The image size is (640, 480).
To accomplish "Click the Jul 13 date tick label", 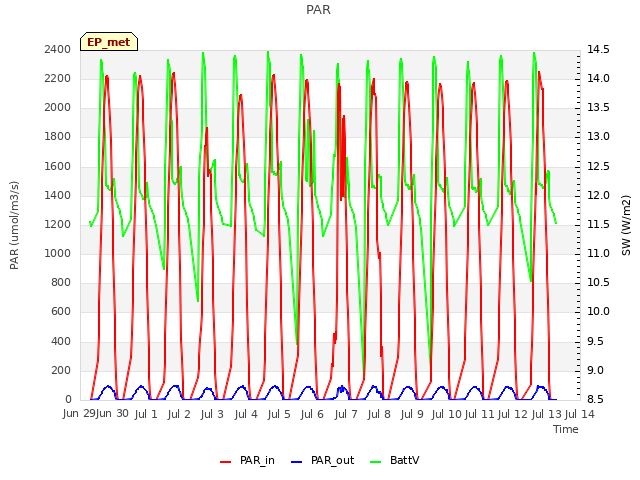I will [x=547, y=414].
